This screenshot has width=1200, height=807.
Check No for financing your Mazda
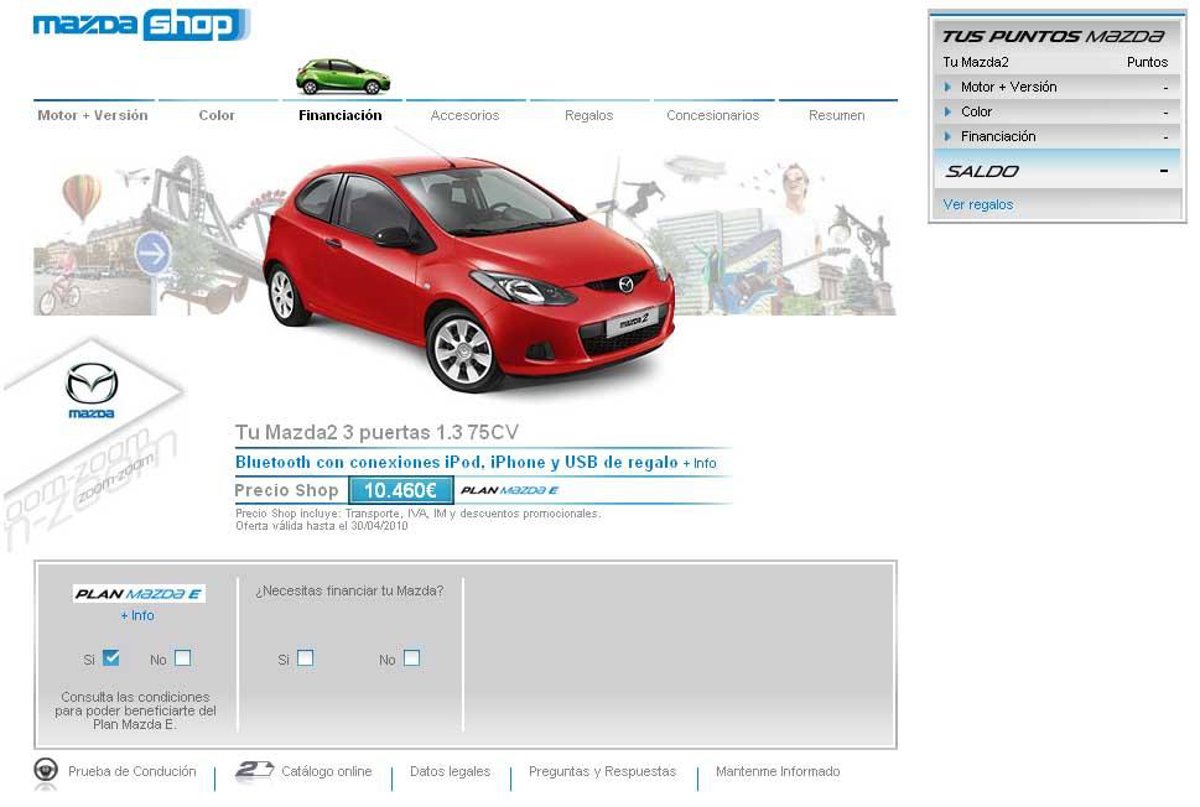click(x=411, y=658)
